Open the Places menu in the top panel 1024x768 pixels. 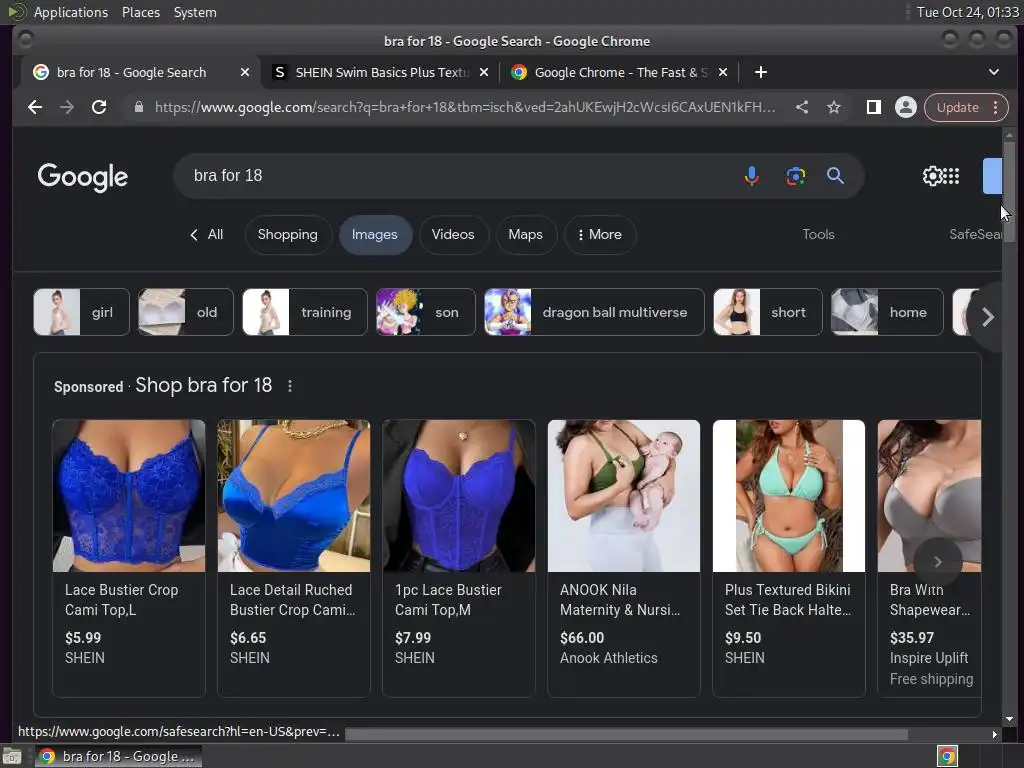point(140,12)
